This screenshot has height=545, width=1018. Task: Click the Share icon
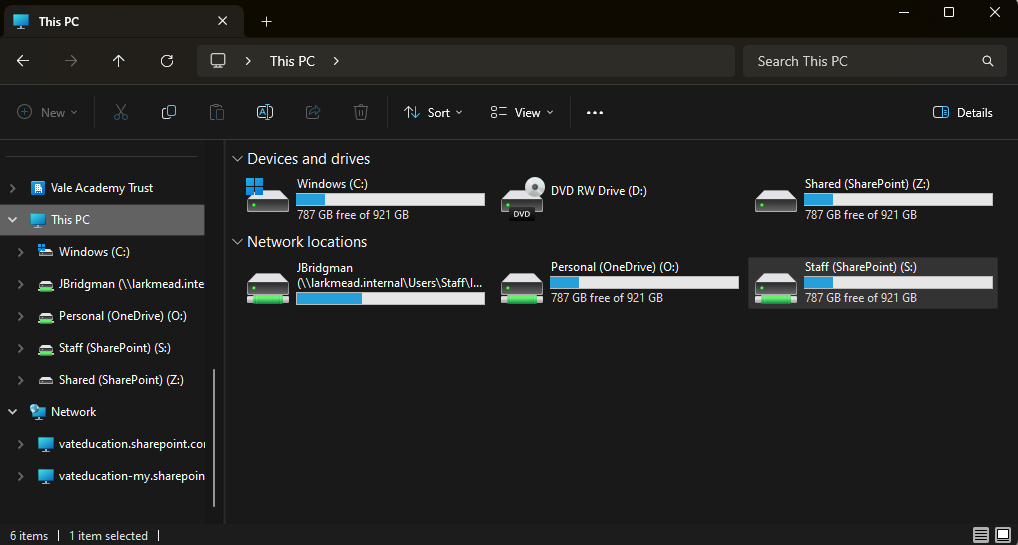(x=313, y=112)
